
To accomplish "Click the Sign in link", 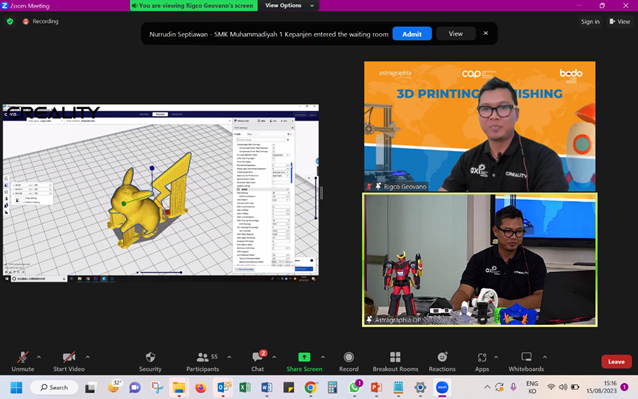I will tap(590, 22).
